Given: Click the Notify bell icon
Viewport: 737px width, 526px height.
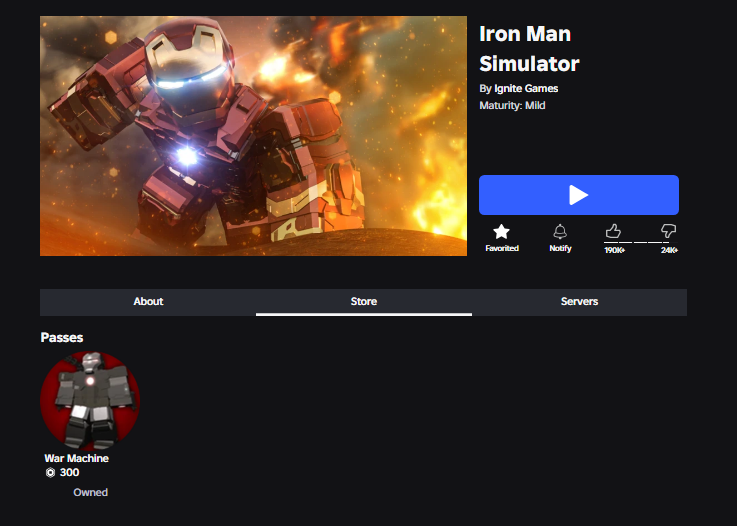Looking at the screenshot, I should [x=560, y=231].
